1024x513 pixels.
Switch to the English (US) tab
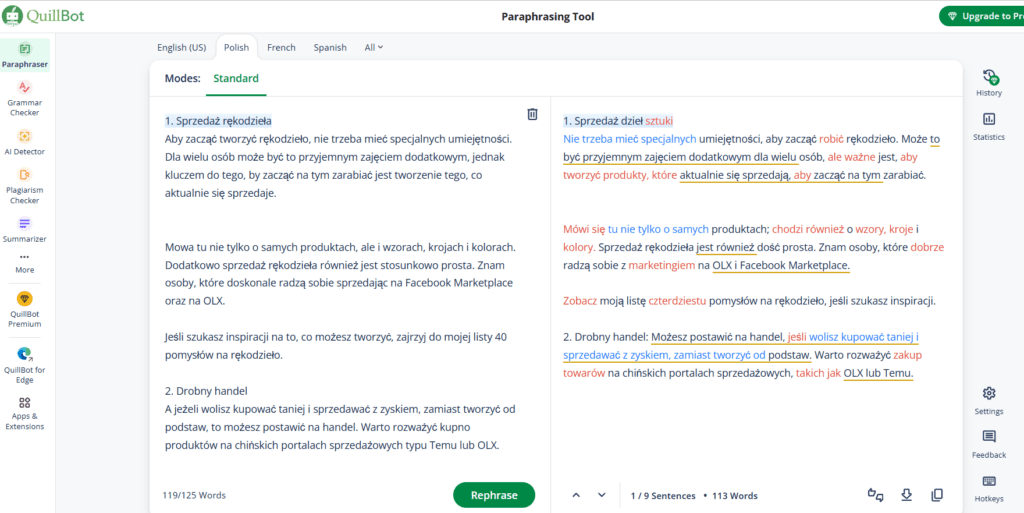[x=181, y=47]
